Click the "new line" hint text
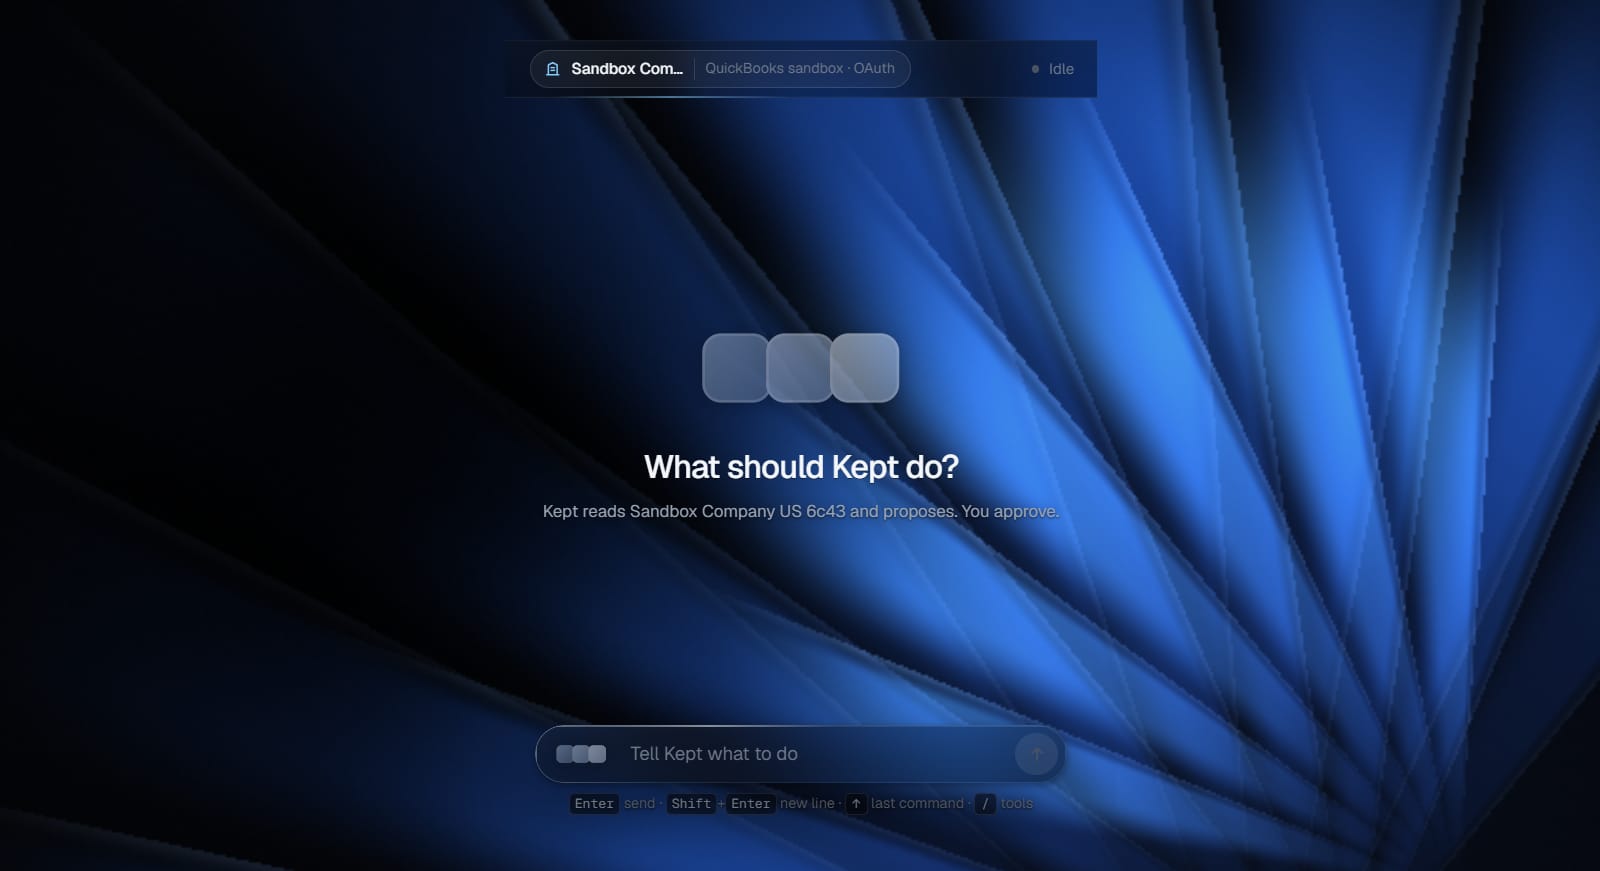1600x871 pixels. click(x=807, y=803)
